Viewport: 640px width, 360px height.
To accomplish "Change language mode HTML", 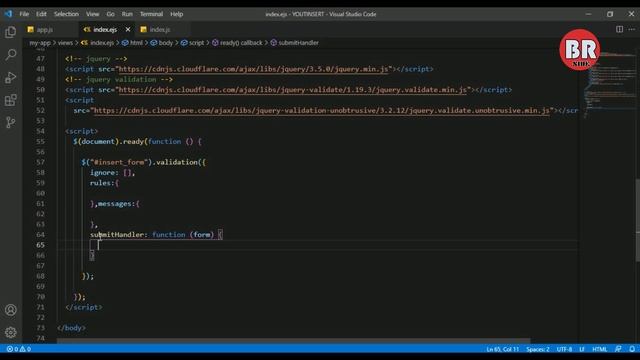I will tap(600, 349).
